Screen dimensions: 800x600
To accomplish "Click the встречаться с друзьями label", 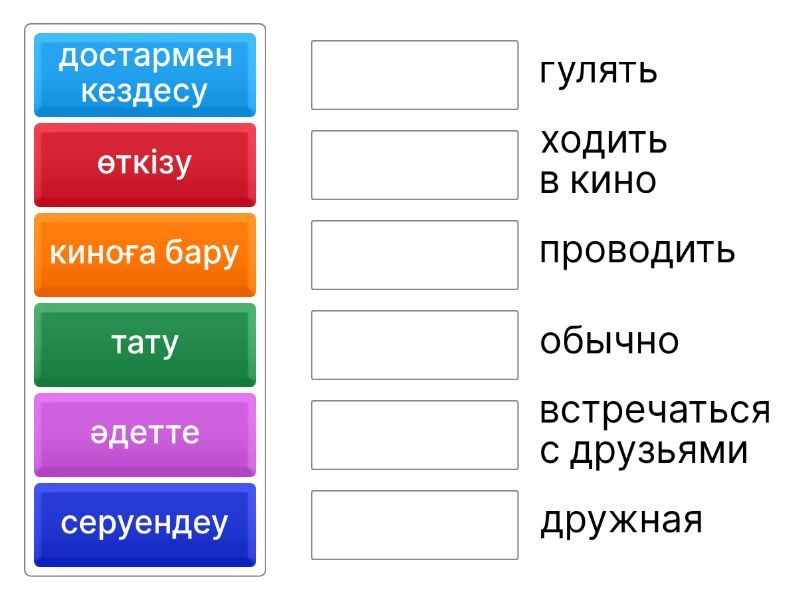I will pyautogui.click(x=655, y=431).
